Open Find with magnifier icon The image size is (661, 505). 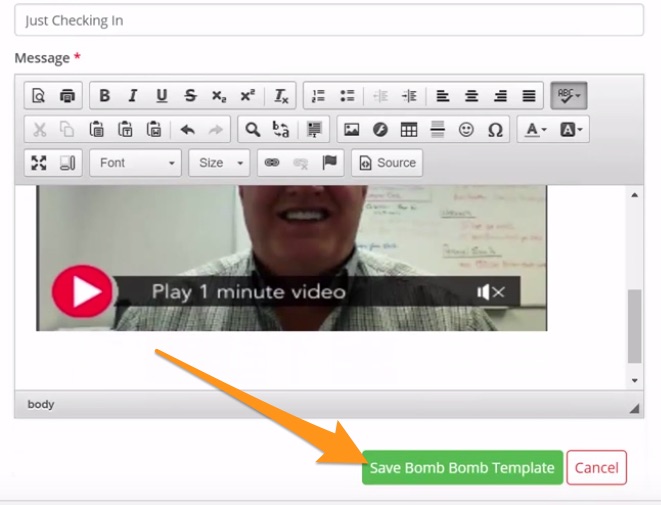pyautogui.click(x=253, y=129)
